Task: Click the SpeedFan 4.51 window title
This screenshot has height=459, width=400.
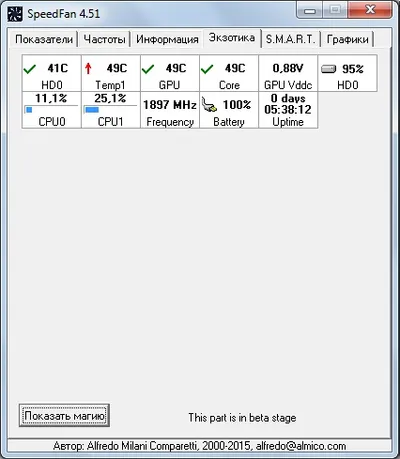Action: [x=64, y=14]
